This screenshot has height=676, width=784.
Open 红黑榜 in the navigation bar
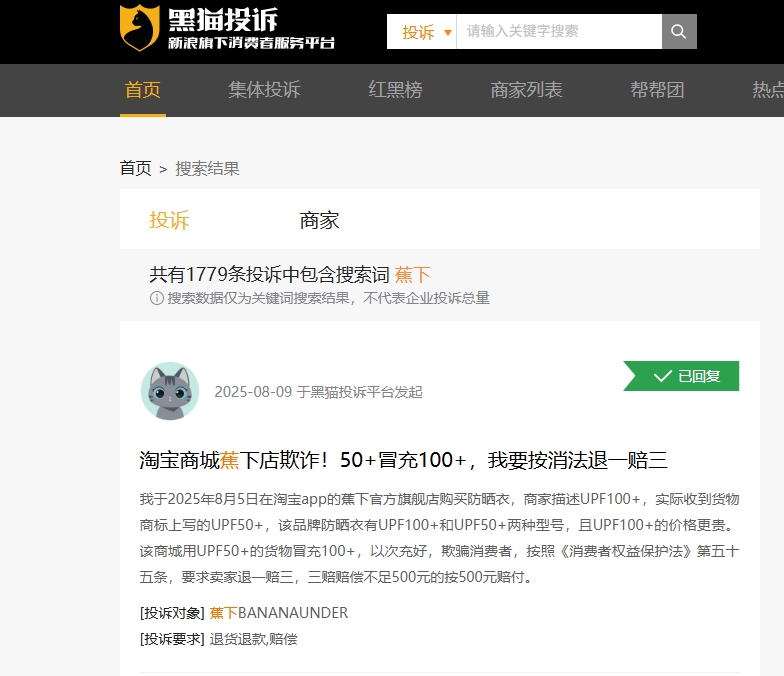pos(396,90)
